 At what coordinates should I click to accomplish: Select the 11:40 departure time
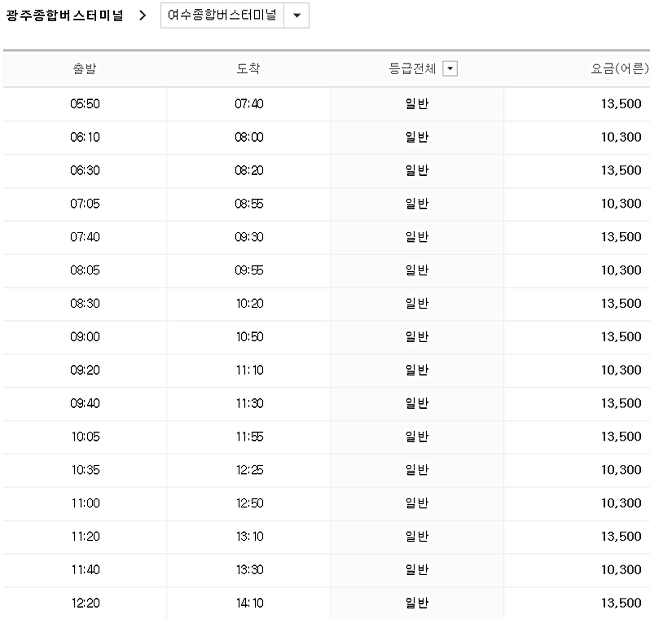click(85, 570)
